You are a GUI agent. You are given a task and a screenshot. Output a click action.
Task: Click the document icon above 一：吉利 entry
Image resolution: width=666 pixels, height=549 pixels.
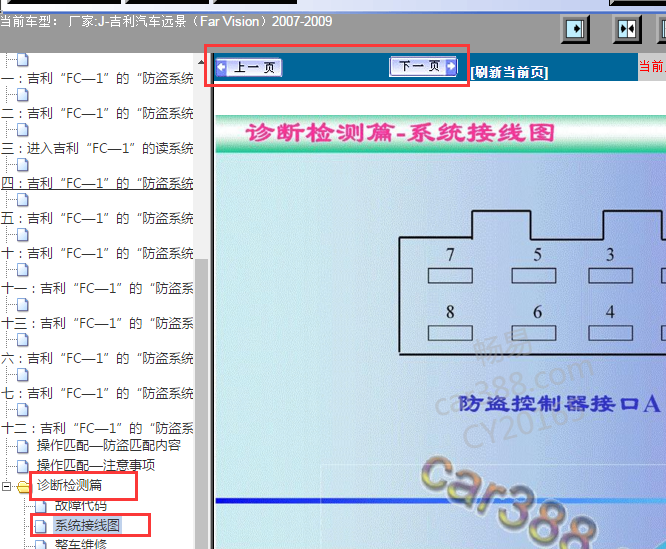[x=23, y=60]
